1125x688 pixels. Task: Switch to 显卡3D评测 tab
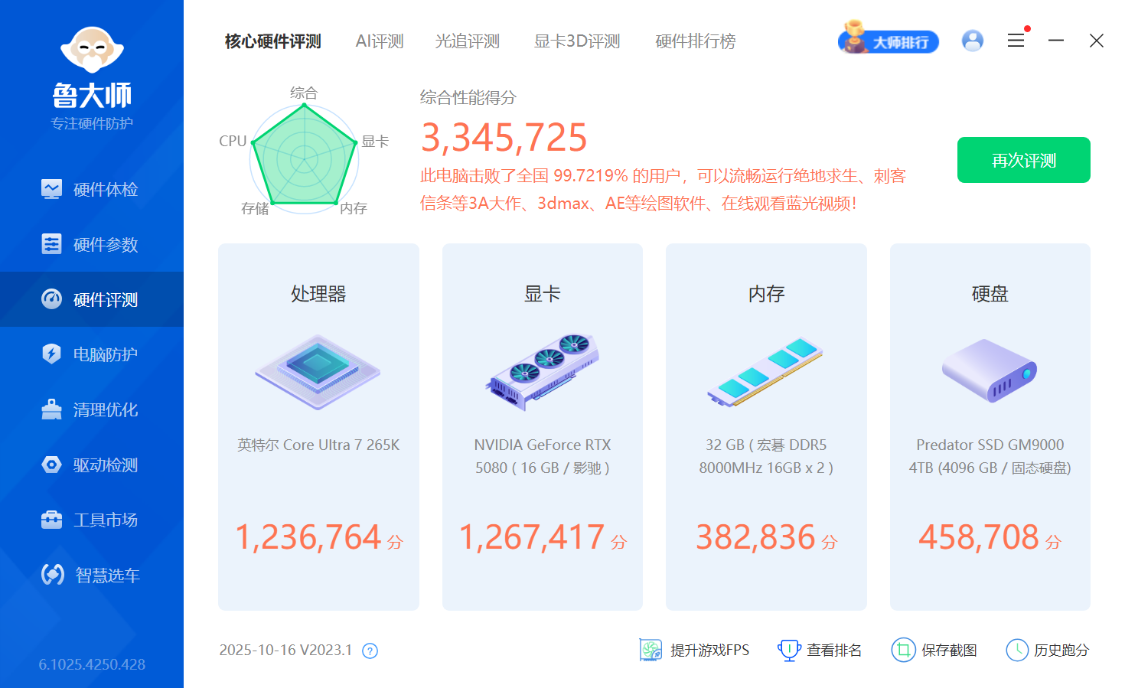pos(577,42)
